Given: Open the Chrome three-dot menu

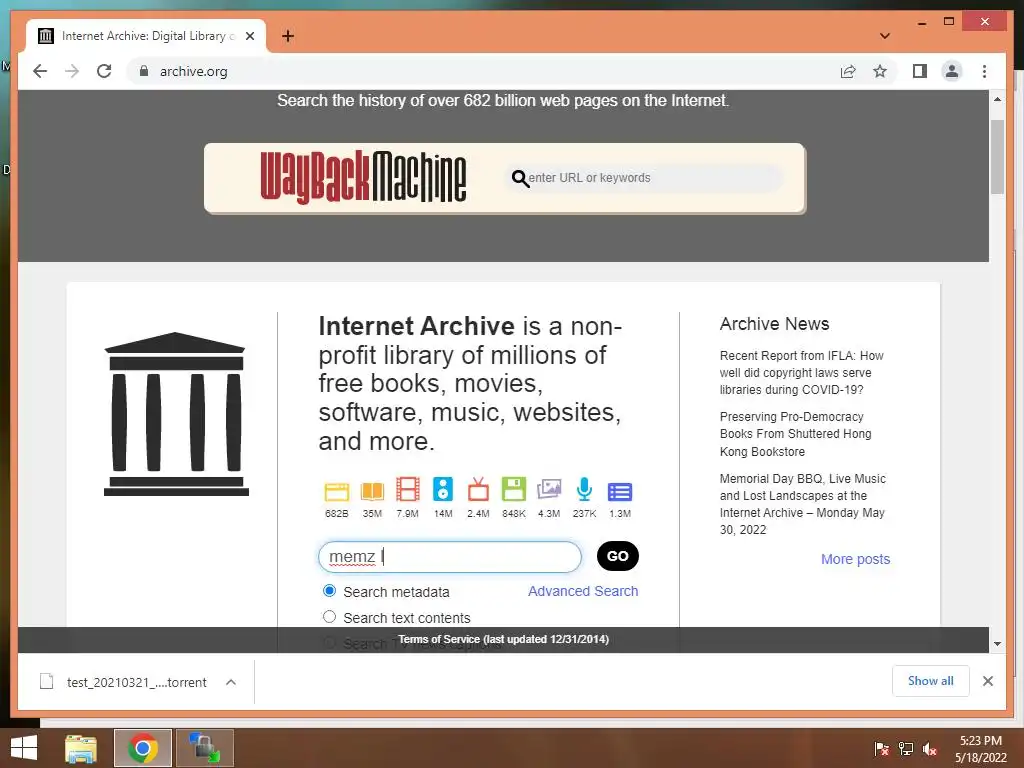Looking at the screenshot, I should coord(984,71).
